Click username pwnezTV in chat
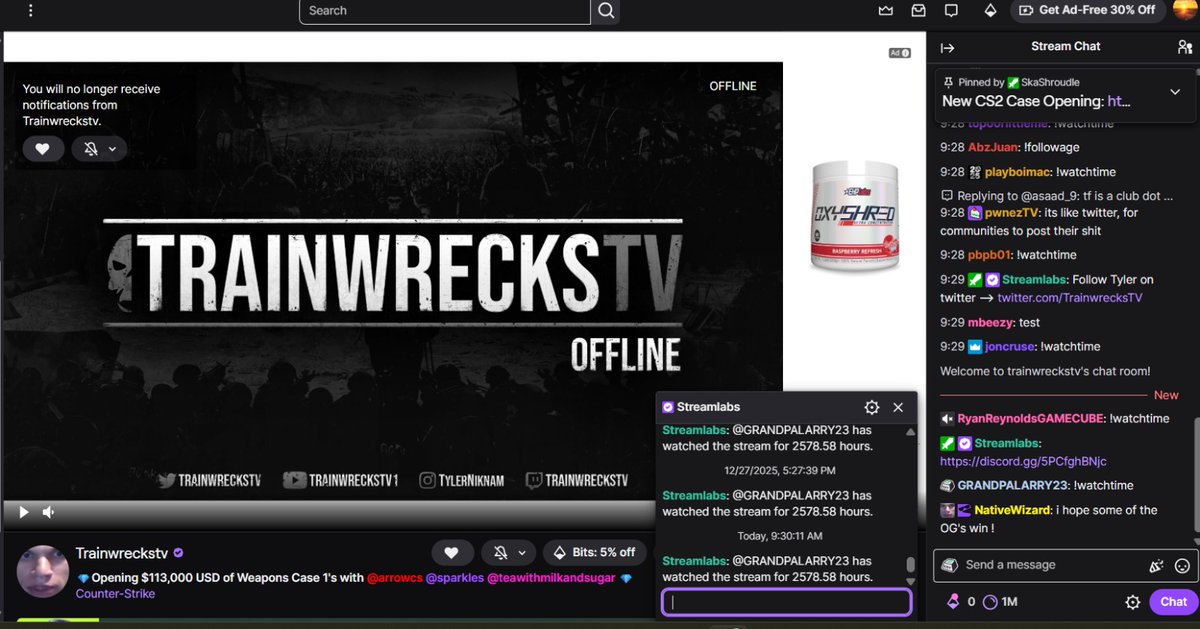This screenshot has height=629, width=1200. tap(1012, 213)
